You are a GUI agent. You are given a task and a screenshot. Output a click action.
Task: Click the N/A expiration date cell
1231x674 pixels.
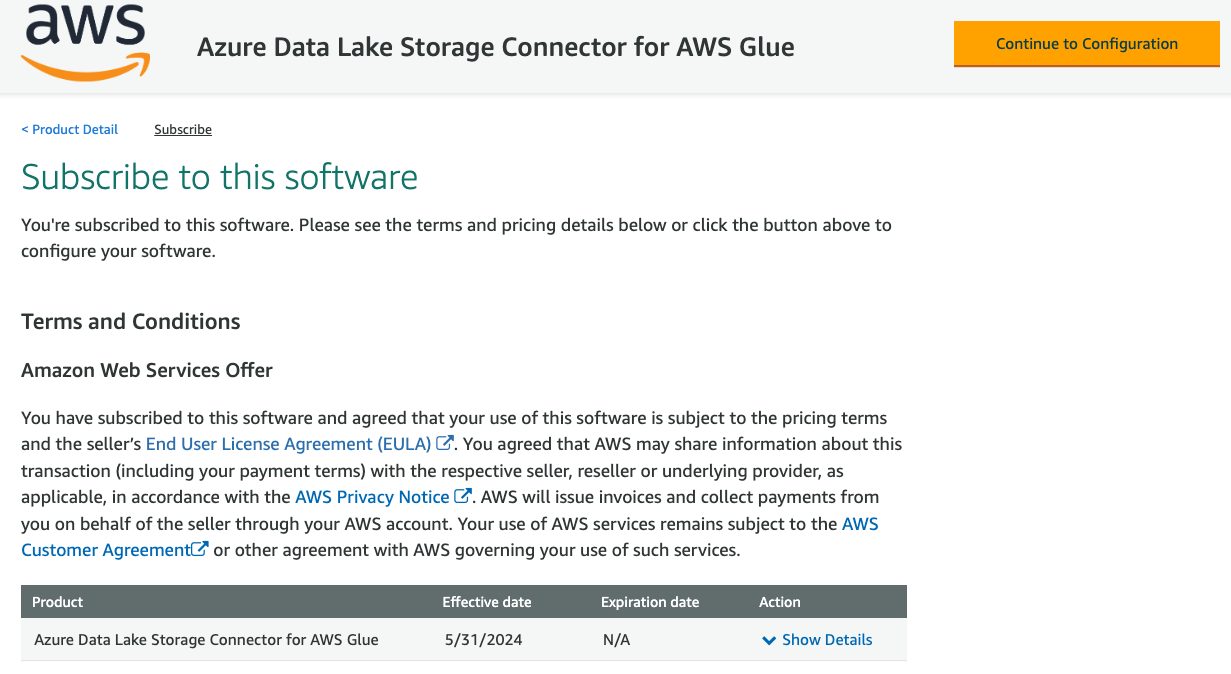pos(616,640)
